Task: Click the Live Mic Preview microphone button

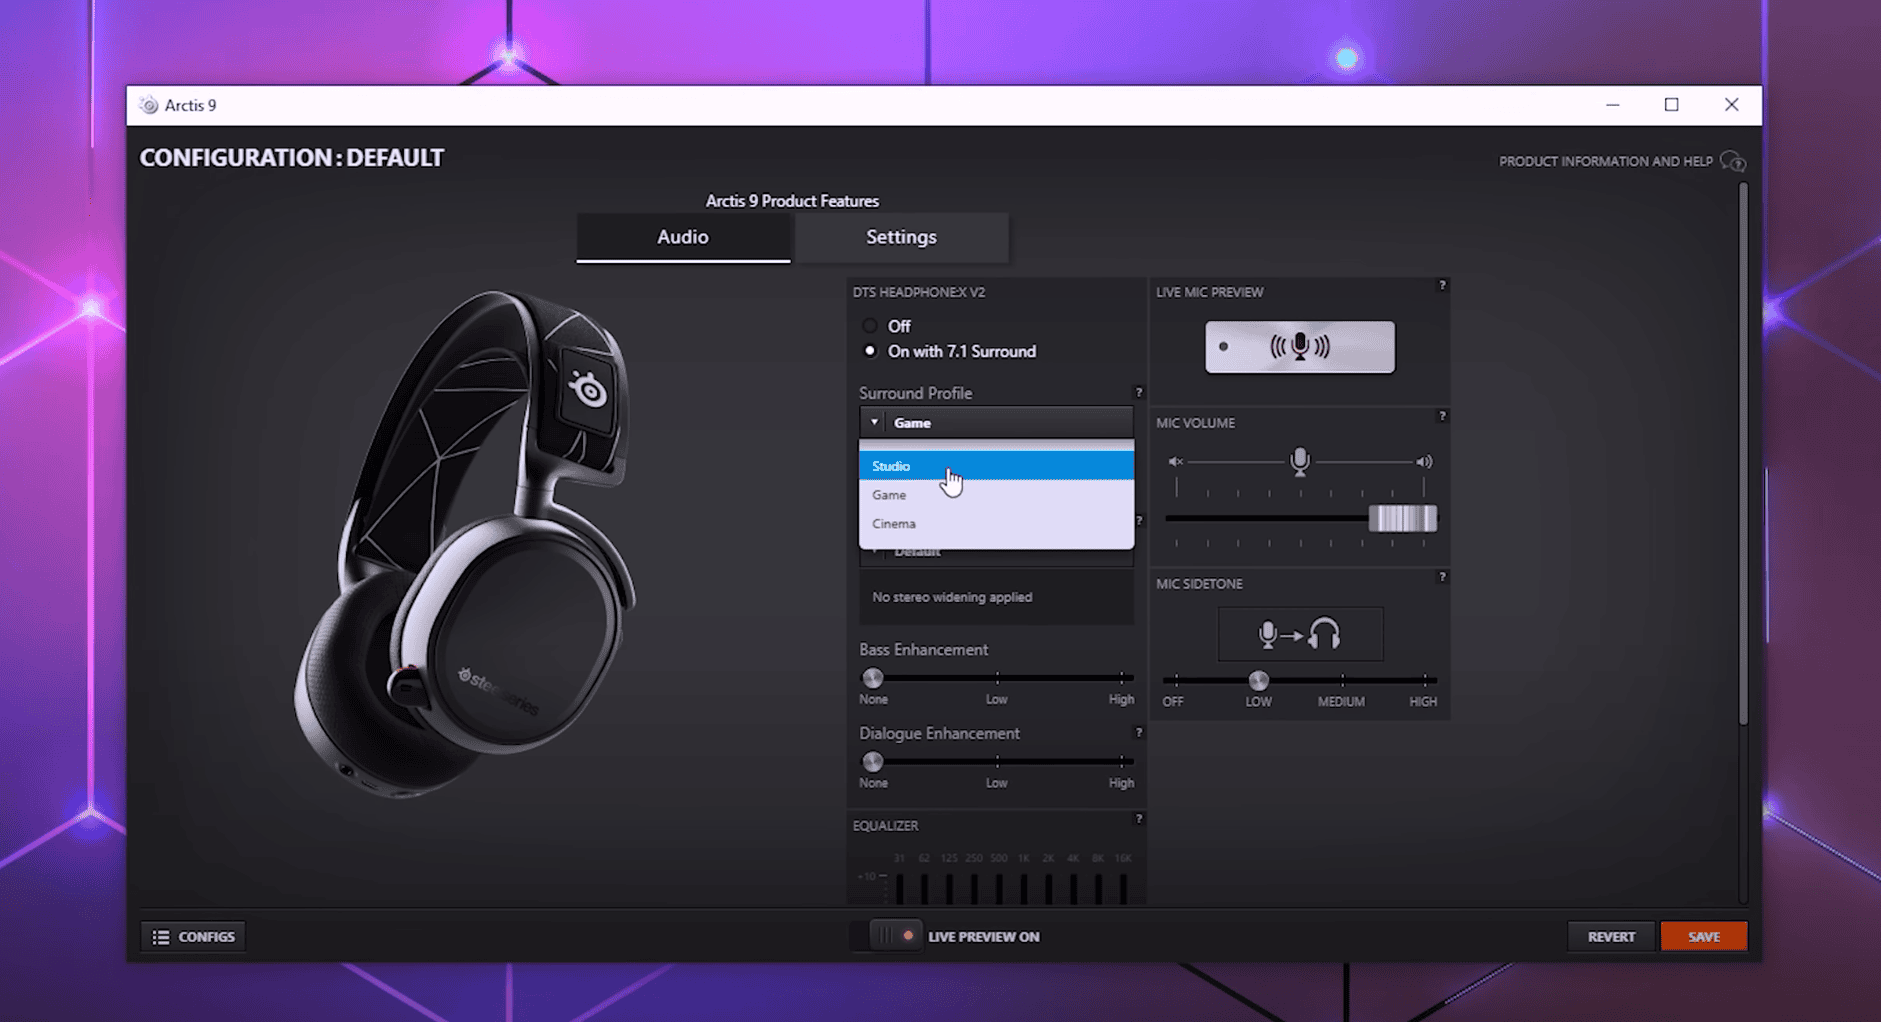Action: 1299,347
